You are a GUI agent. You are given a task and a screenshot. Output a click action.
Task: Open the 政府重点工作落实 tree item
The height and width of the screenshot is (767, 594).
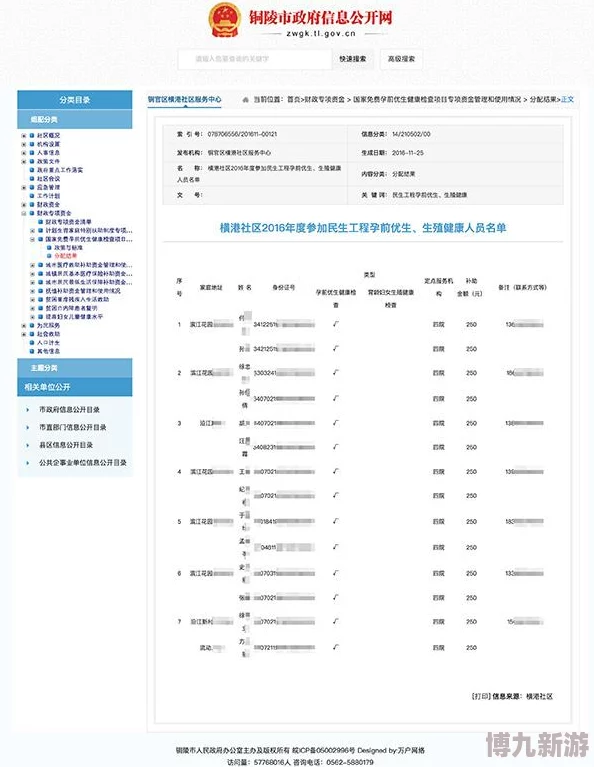(x=60, y=170)
